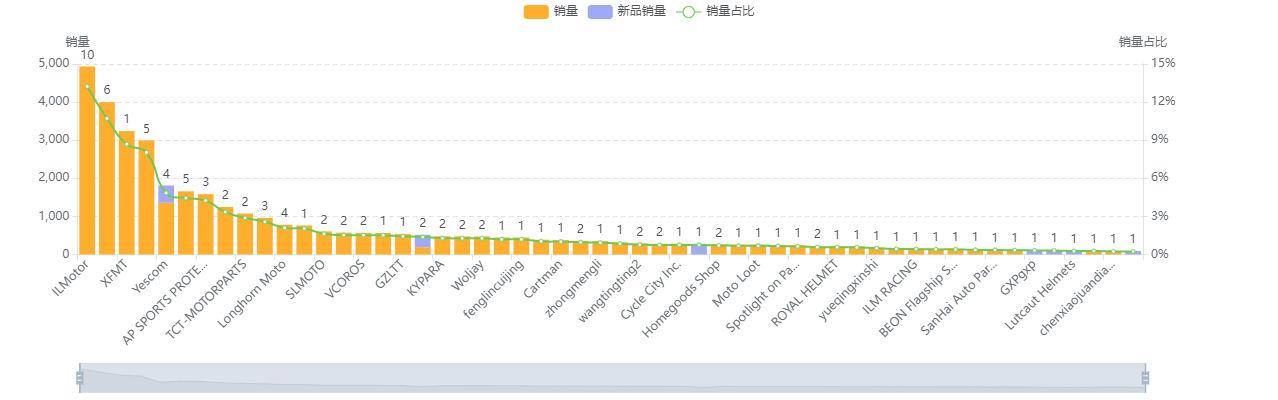The height and width of the screenshot is (400, 1278).
Task: Click the green line point on ILMotor bar
Action: 87,86
